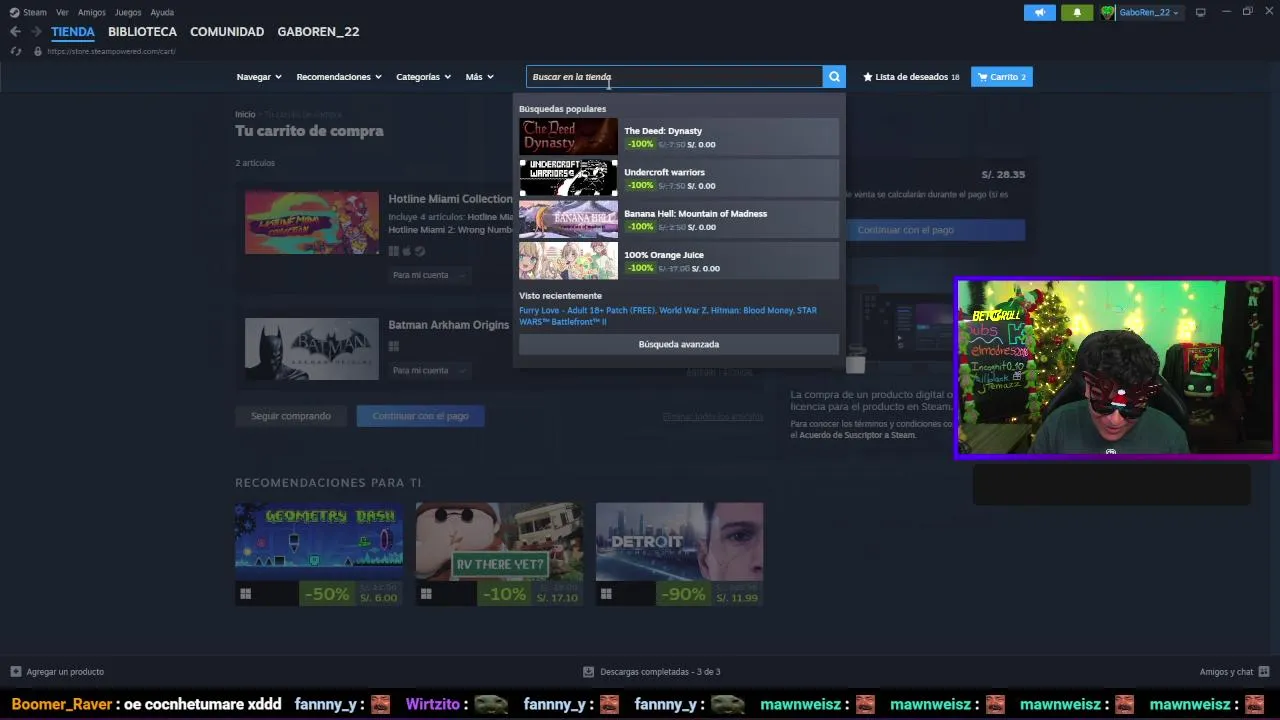Click Seguir comprando button
Image resolution: width=1280 pixels, height=720 pixels.
[x=291, y=416]
